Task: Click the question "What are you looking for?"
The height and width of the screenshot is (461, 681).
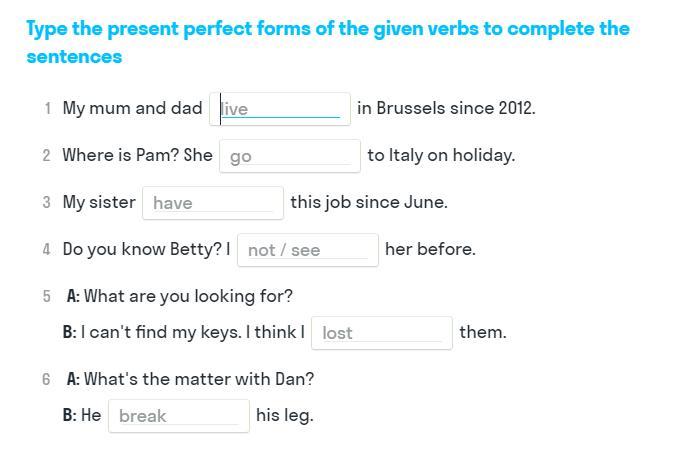Action: pos(188,296)
